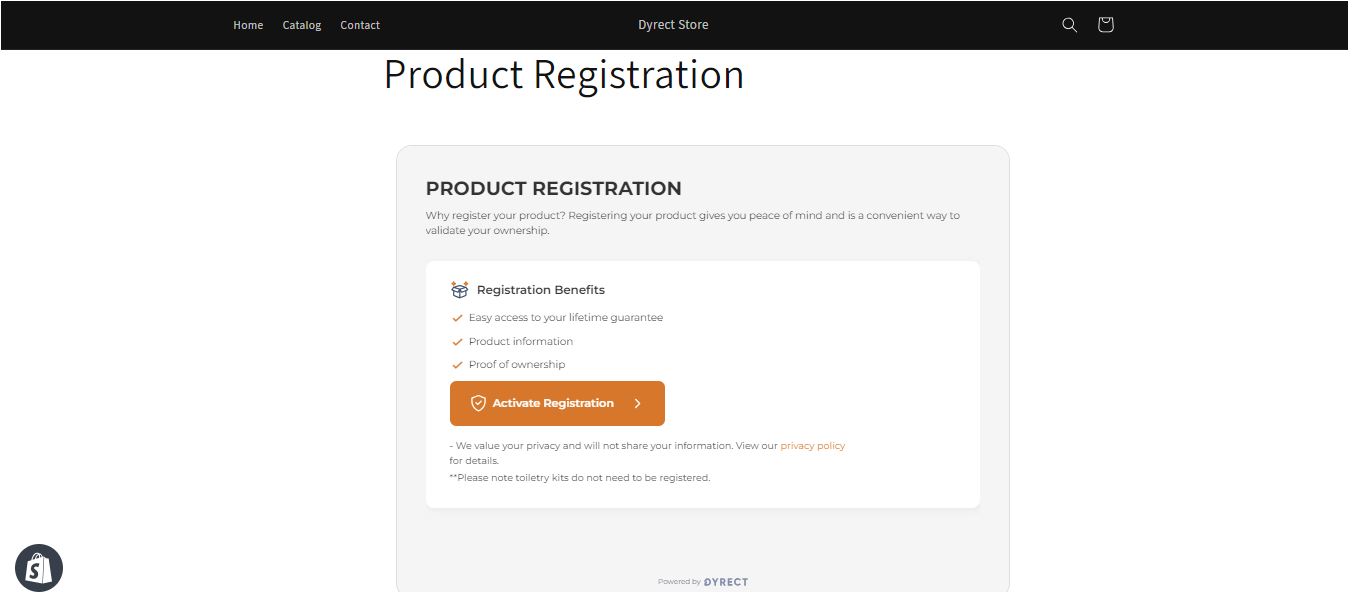The image size is (1349, 593).
Task: Open the Contact menu item
Action: 360,25
